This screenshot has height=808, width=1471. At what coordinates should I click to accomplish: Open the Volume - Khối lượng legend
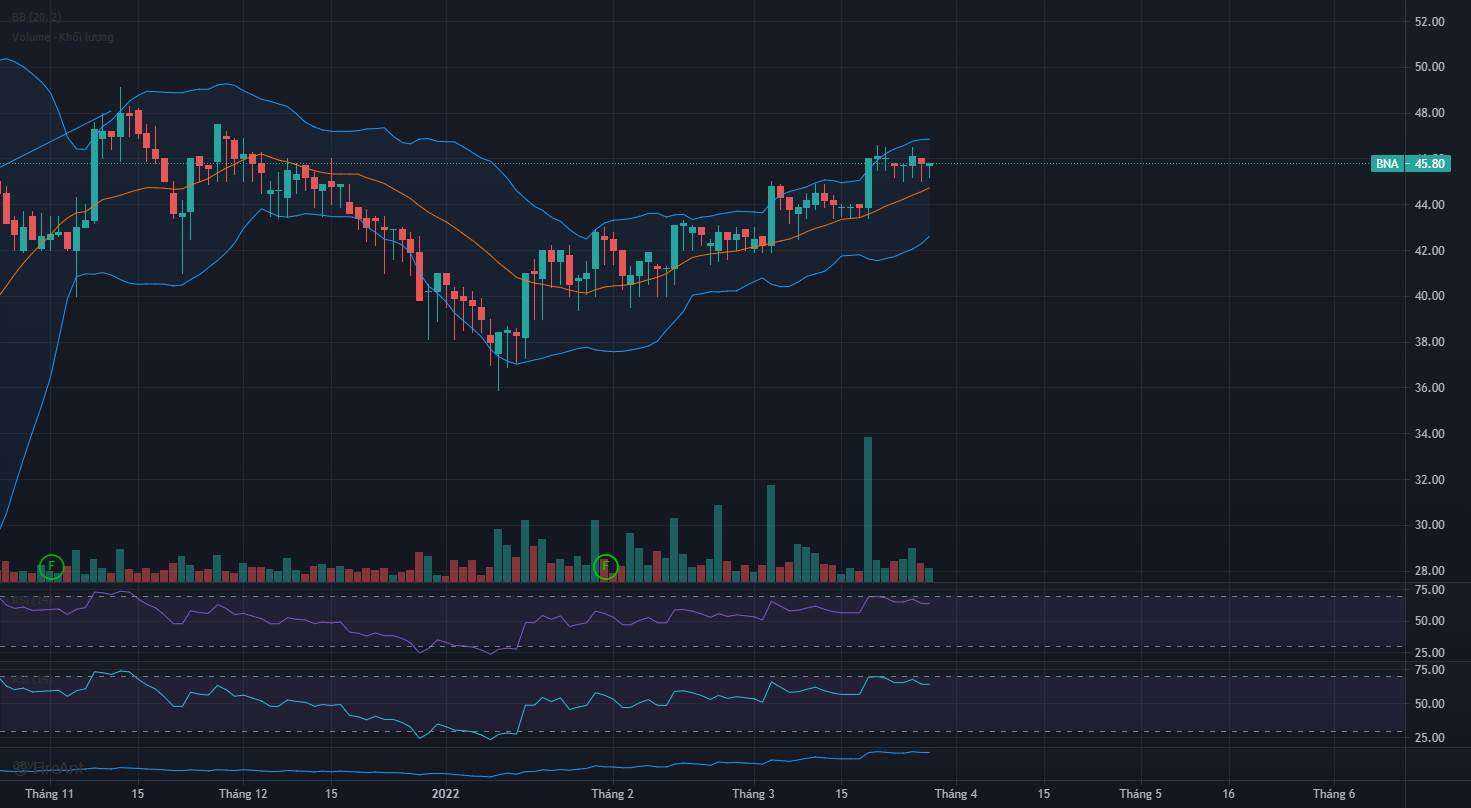(x=63, y=37)
